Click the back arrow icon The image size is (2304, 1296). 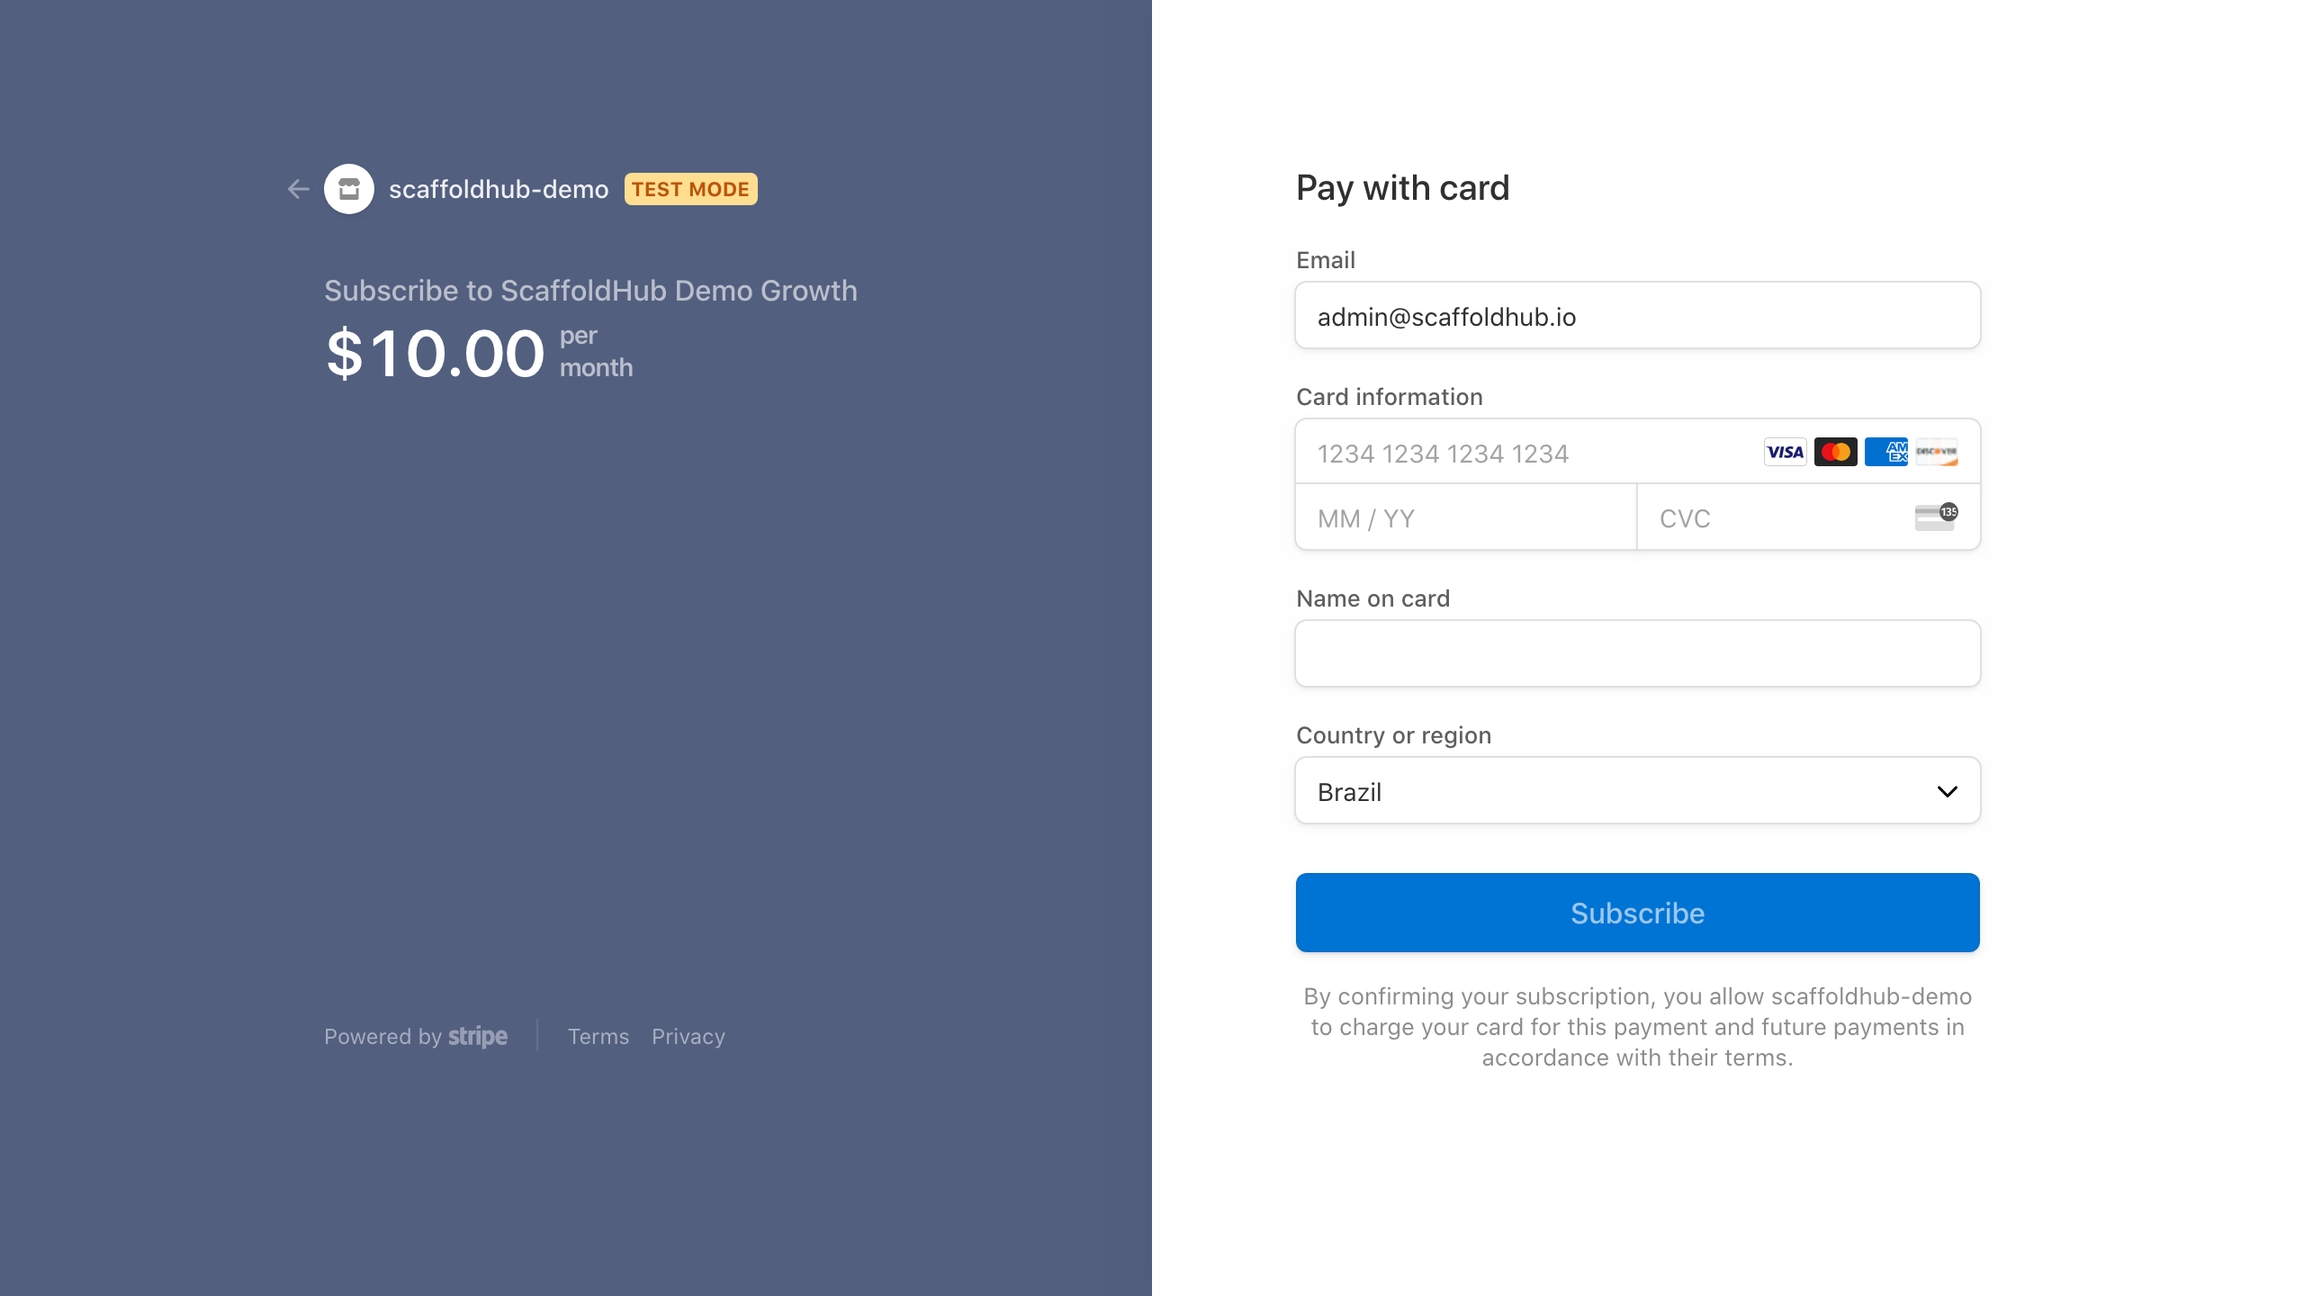298,189
